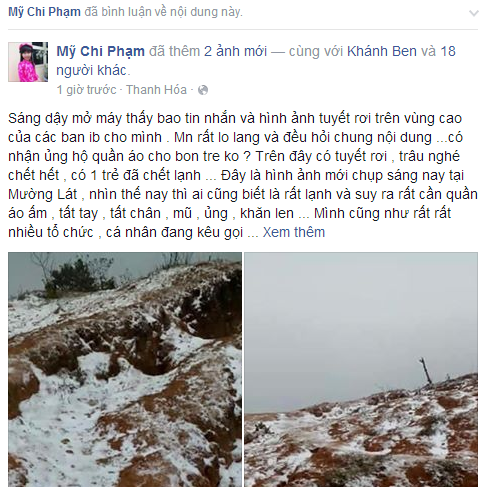Image resolution: width=490 pixels, height=487 pixels.
Task: Open the story options chevron dropdown
Action: tap(474, 13)
